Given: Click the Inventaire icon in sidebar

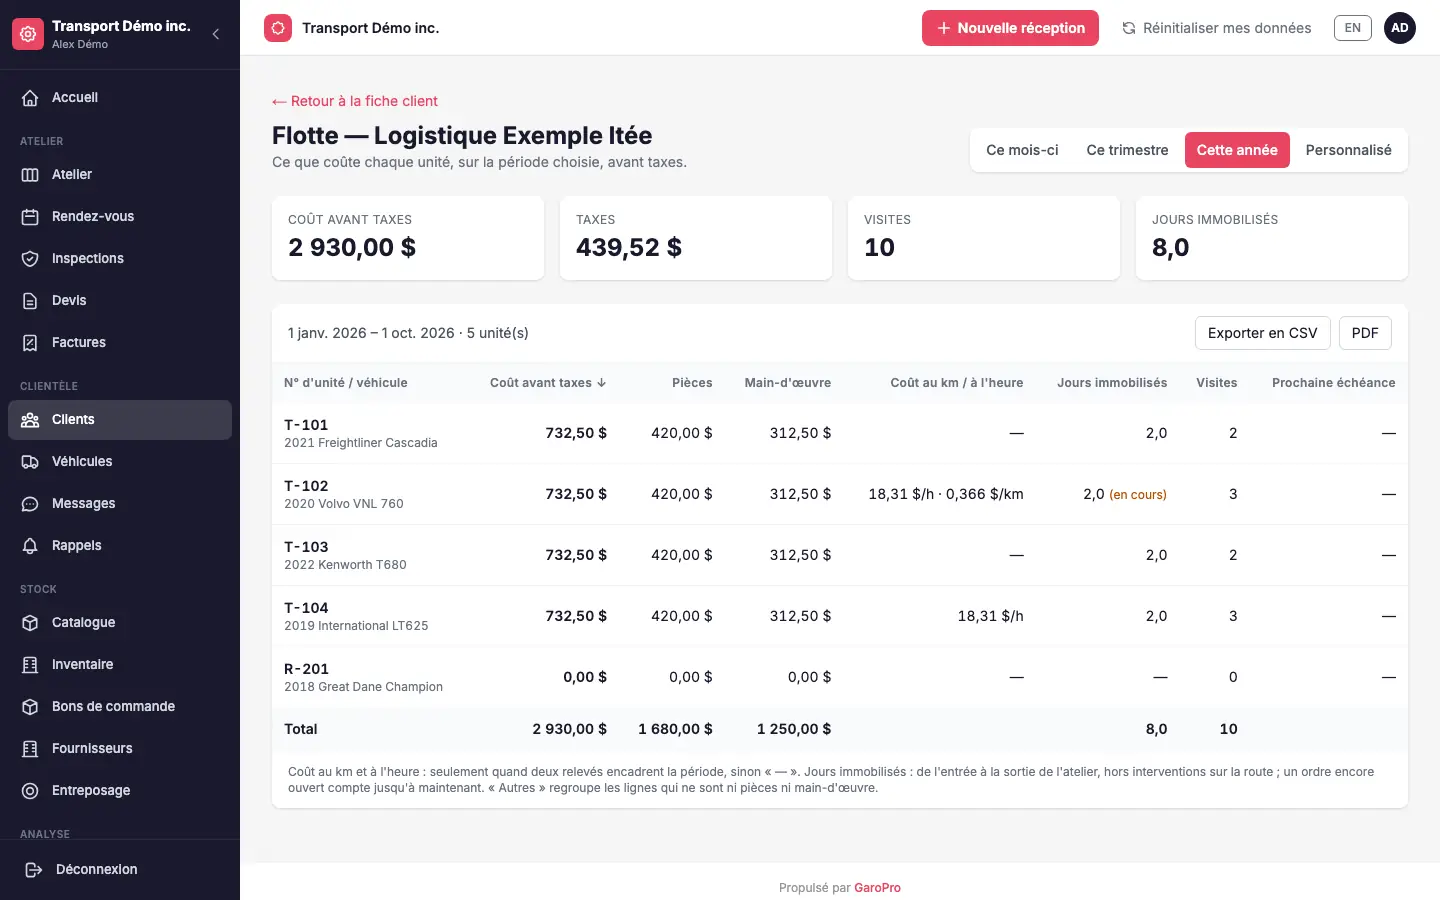Looking at the screenshot, I should [30, 665].
